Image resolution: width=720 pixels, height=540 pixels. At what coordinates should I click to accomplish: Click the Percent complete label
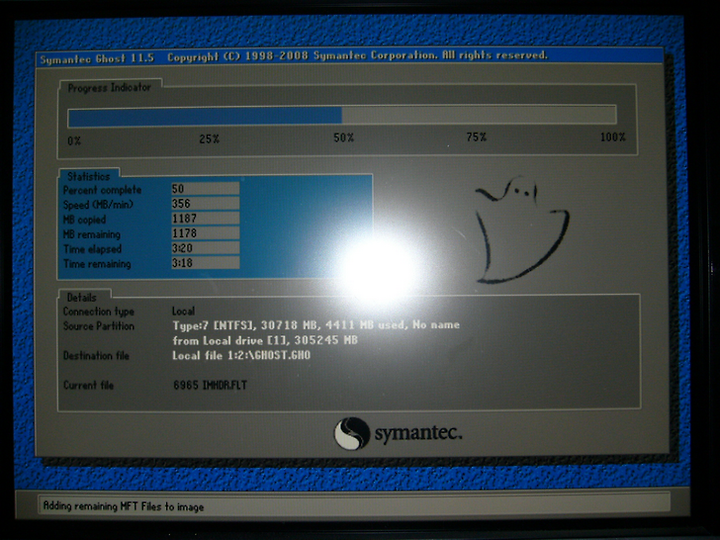point(102,190)
